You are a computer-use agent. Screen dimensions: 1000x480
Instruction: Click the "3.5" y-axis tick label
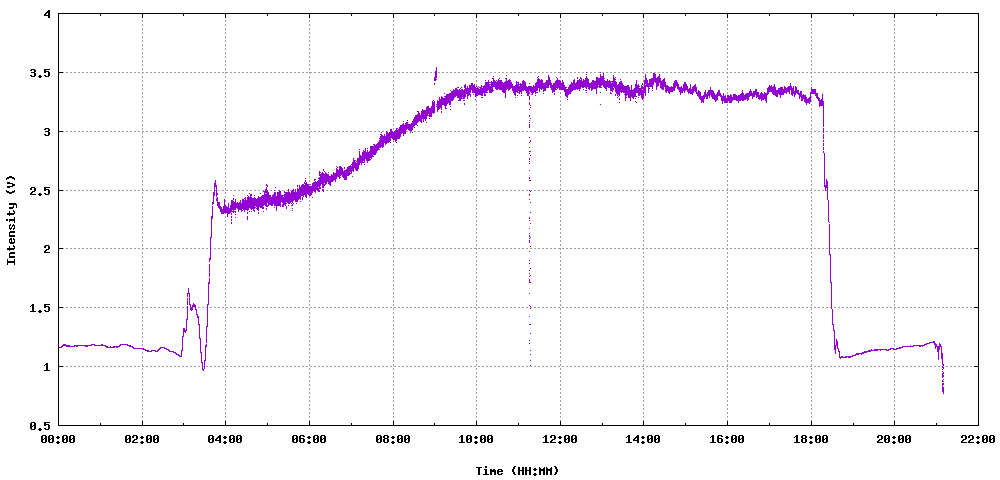click(x=40, y=73)
